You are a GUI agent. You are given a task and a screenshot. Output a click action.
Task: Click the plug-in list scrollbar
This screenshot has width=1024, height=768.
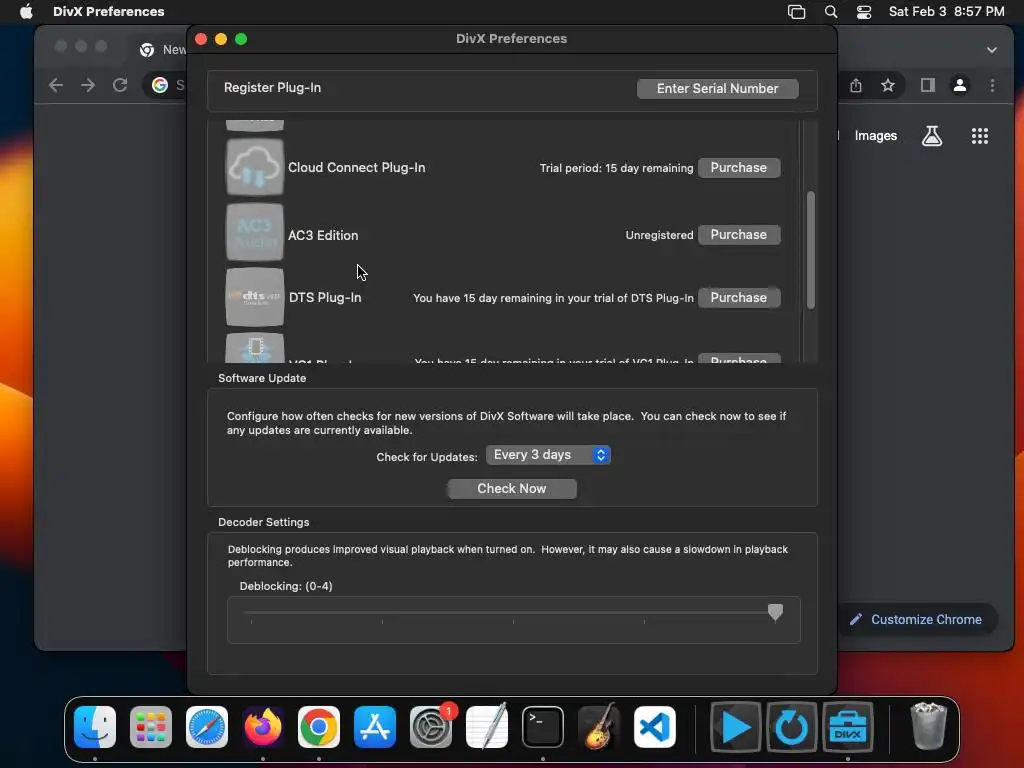[x=810, y=249]
